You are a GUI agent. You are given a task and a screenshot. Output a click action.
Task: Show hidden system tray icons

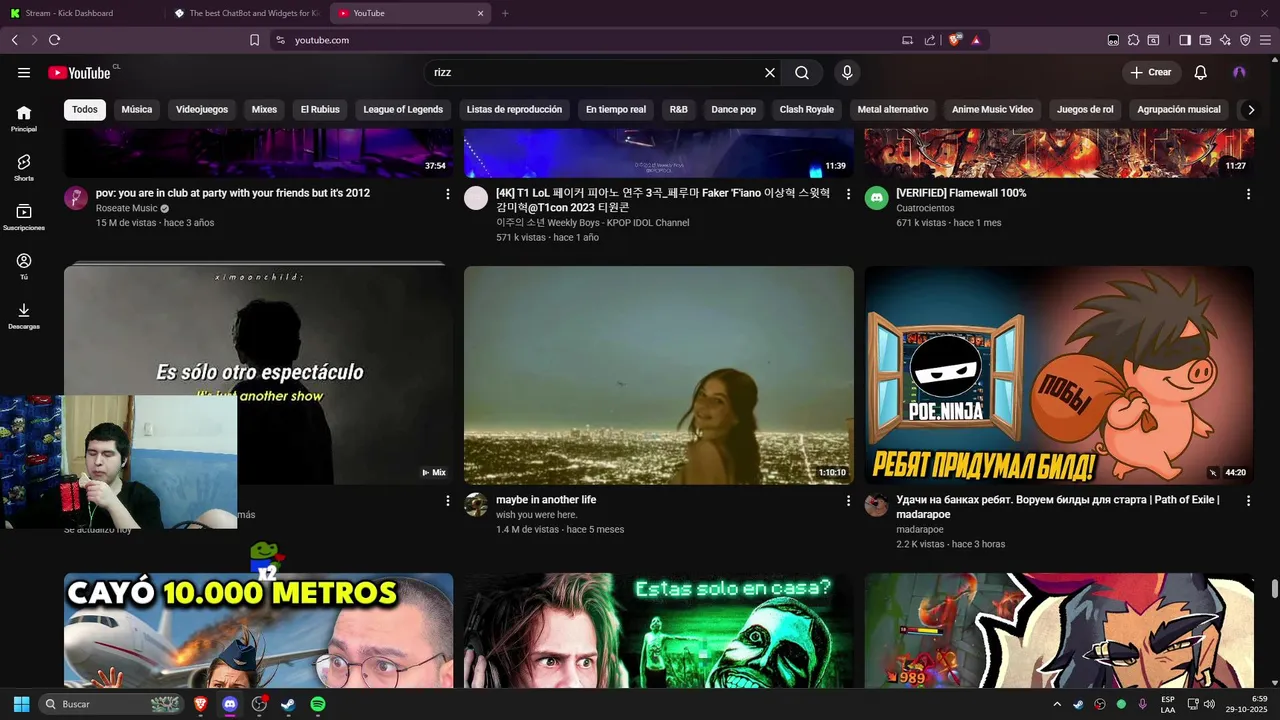(1057, 704)
